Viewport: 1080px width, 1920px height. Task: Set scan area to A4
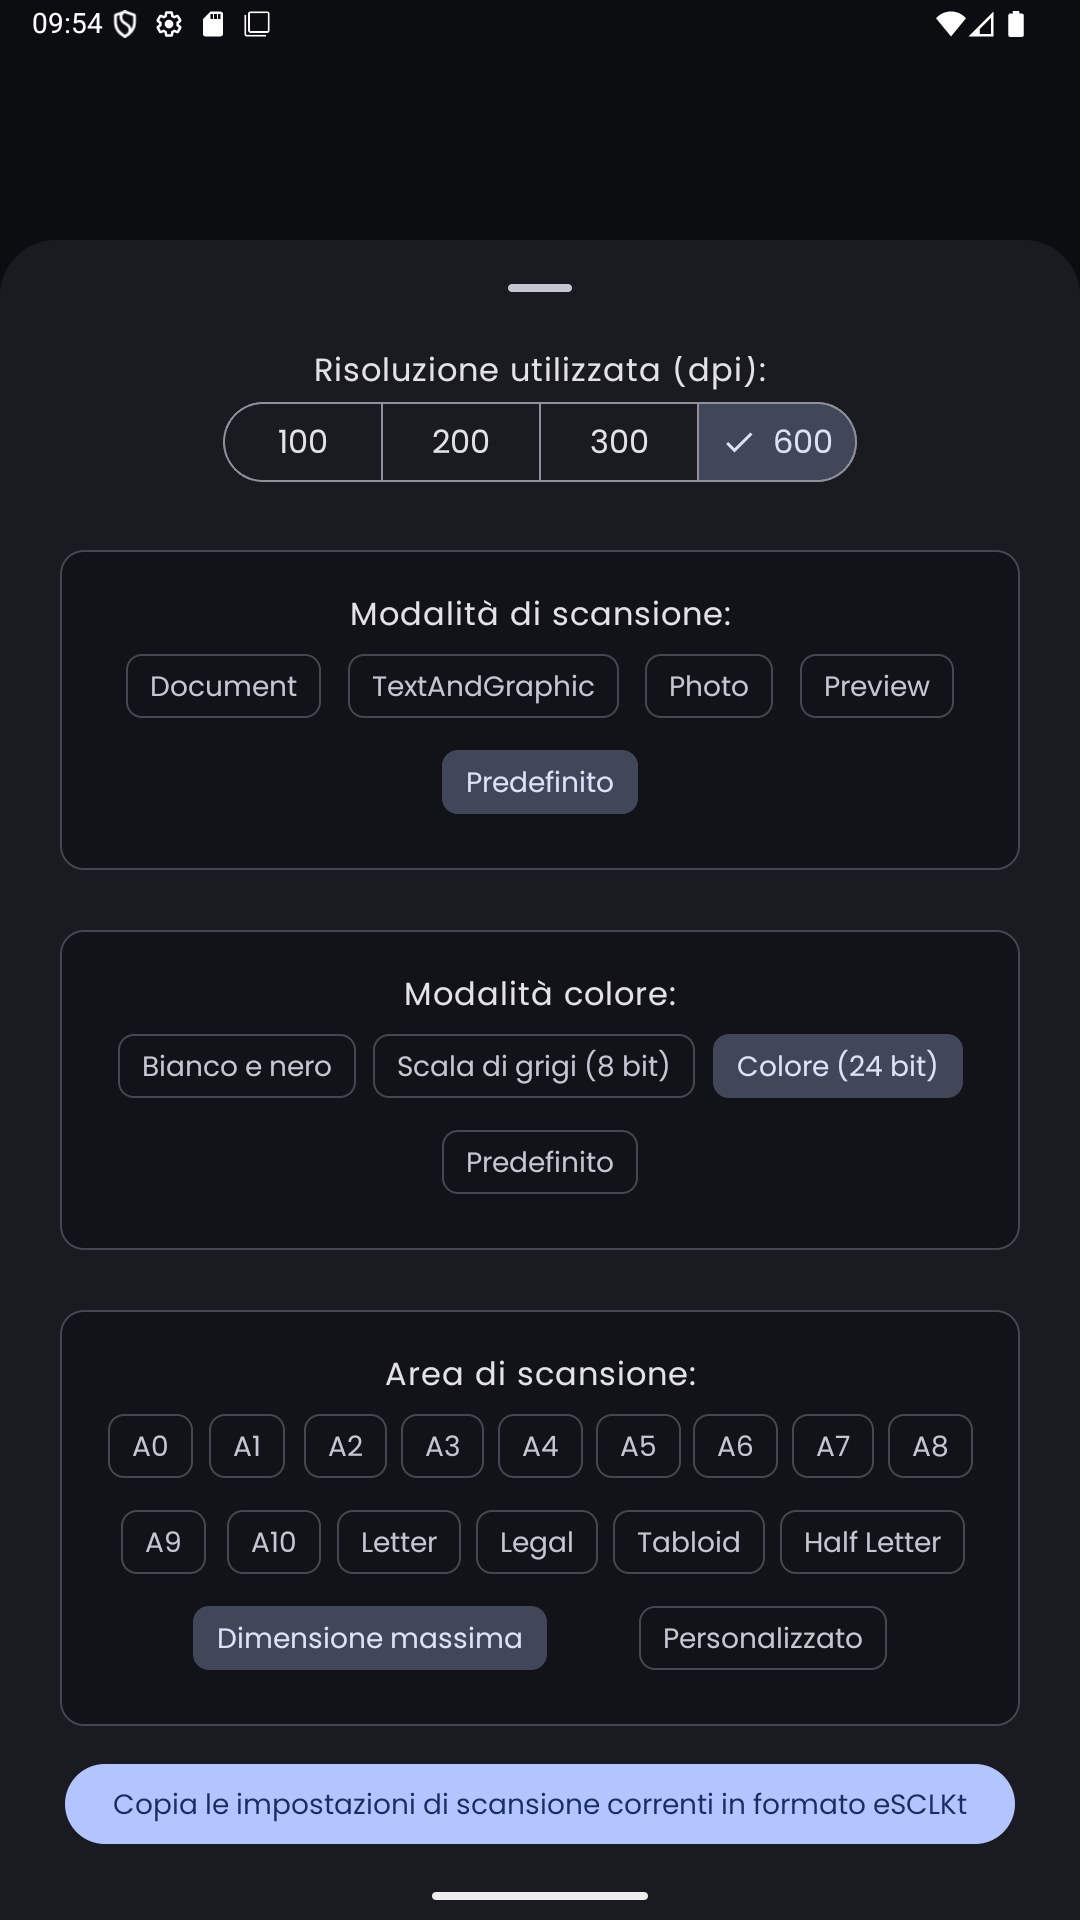click(540, 1446)
